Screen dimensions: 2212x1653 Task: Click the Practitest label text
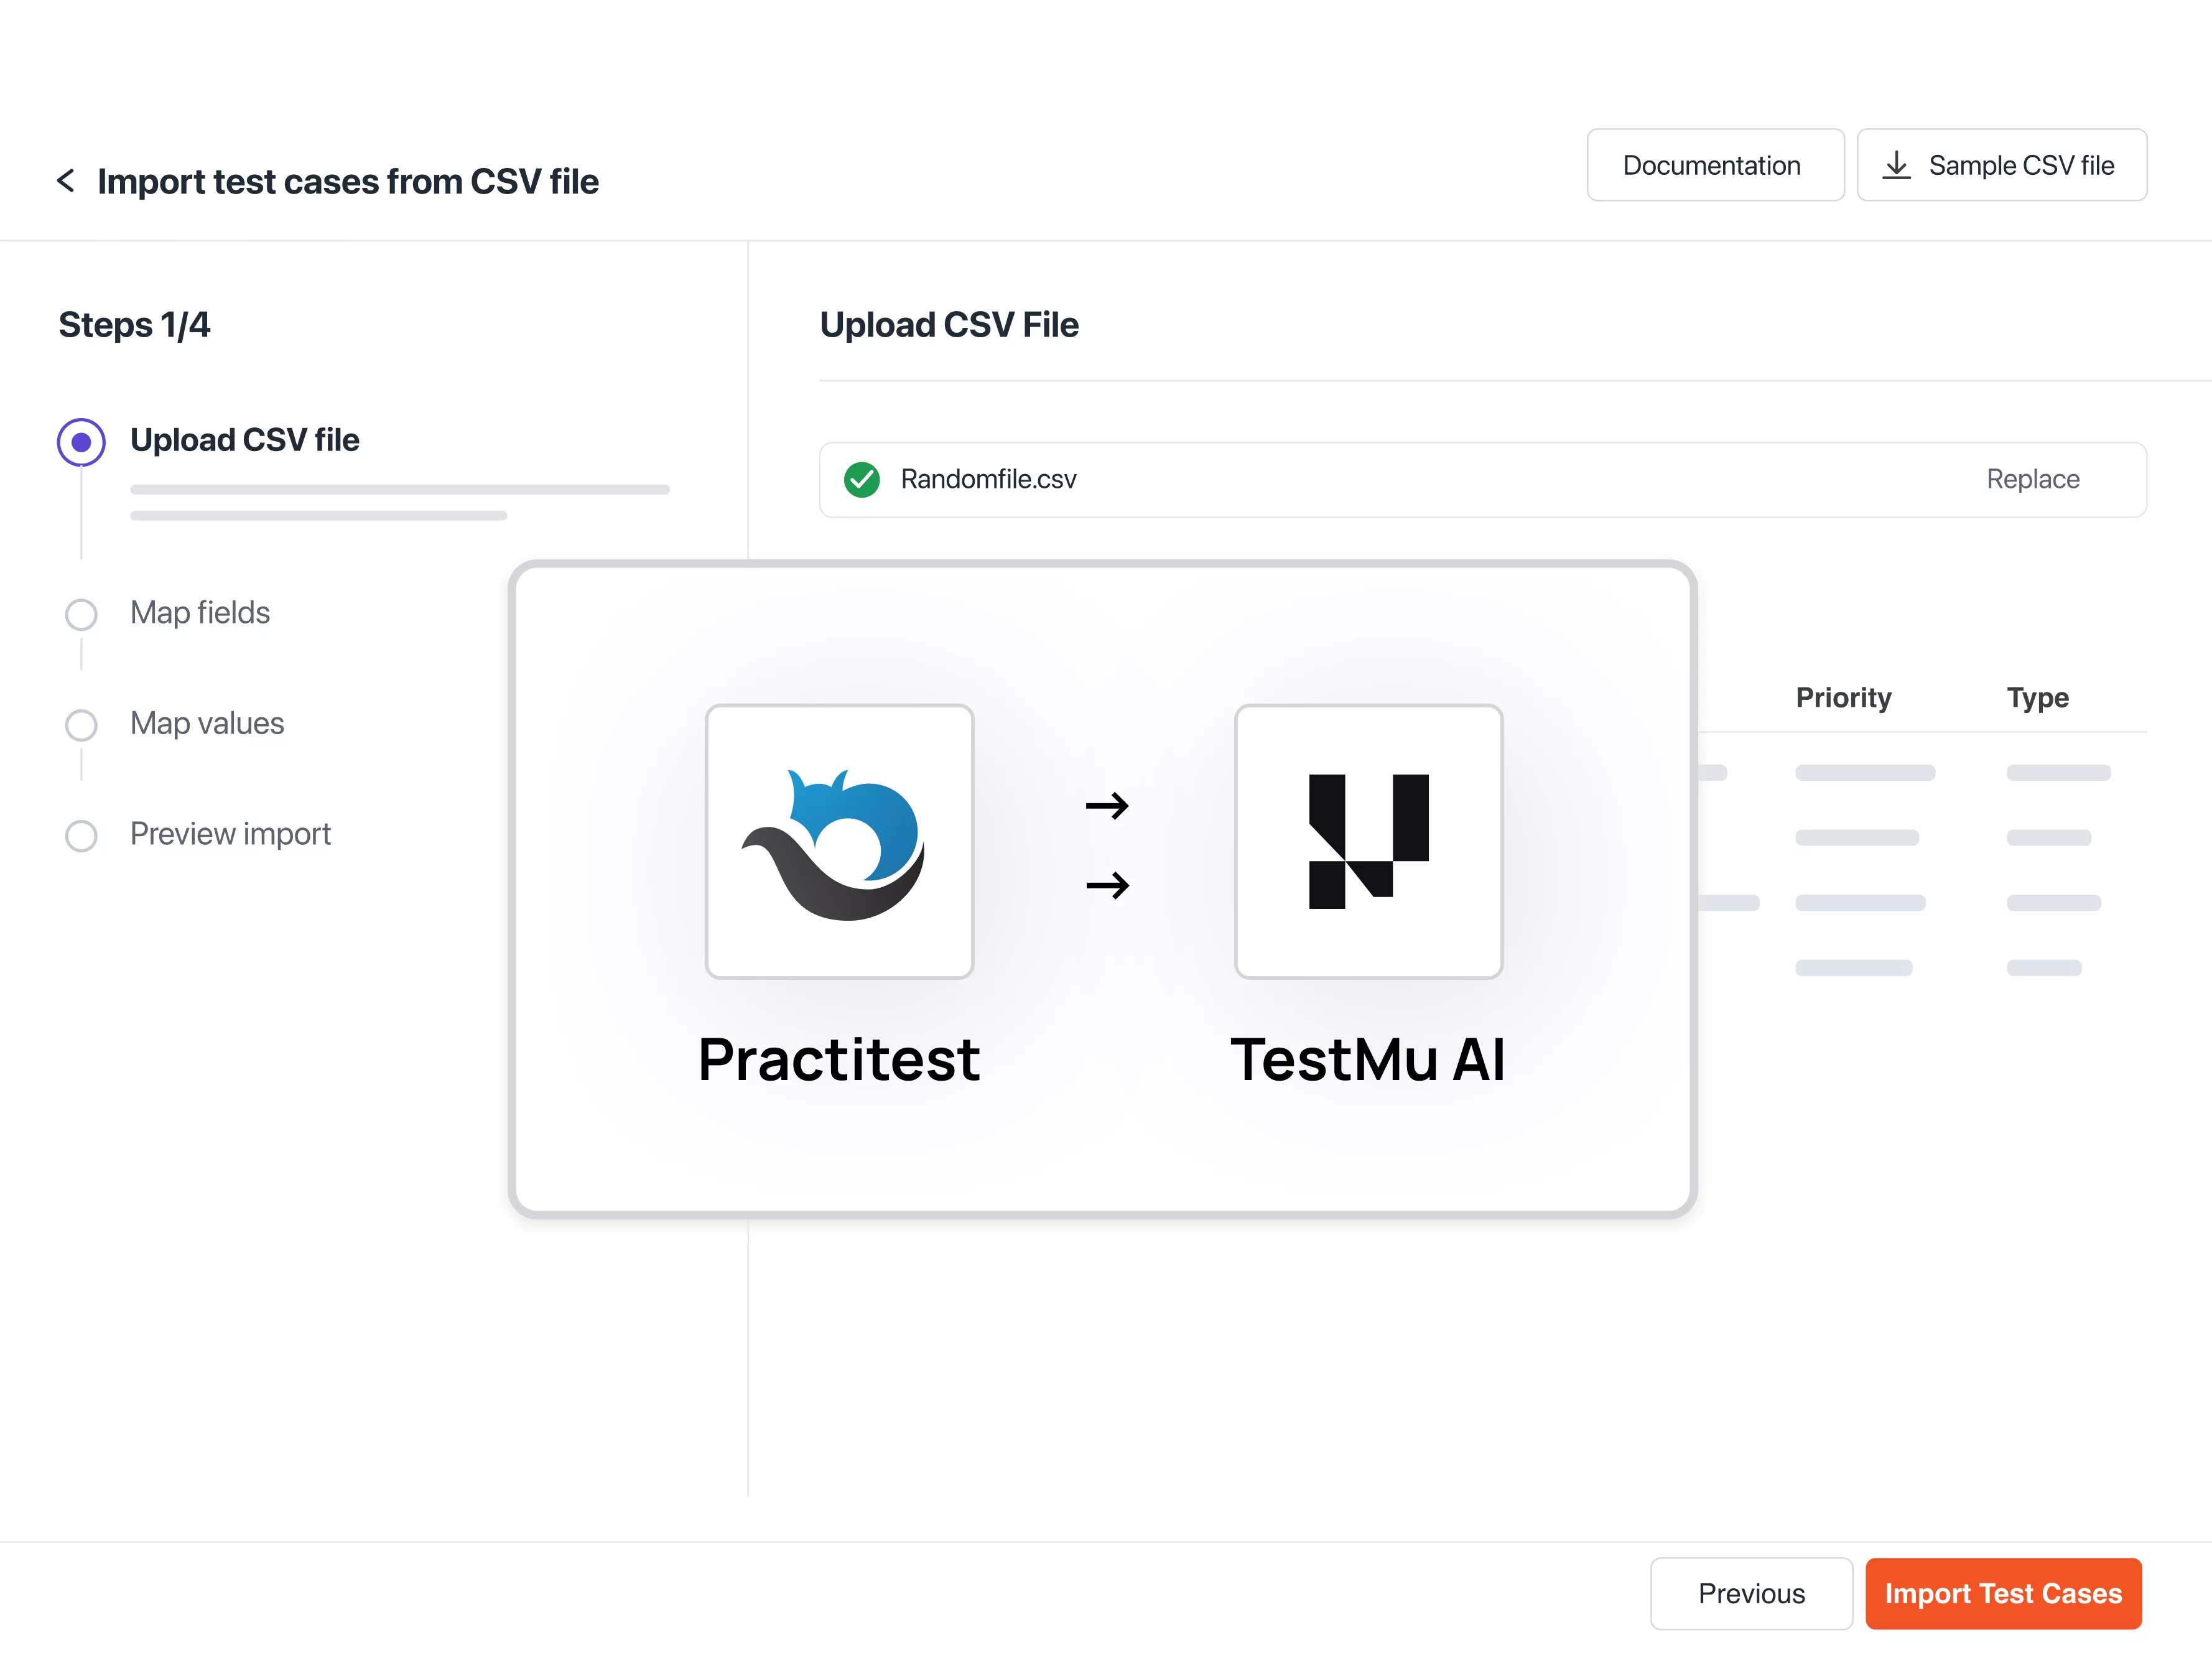click(839, 1060)
